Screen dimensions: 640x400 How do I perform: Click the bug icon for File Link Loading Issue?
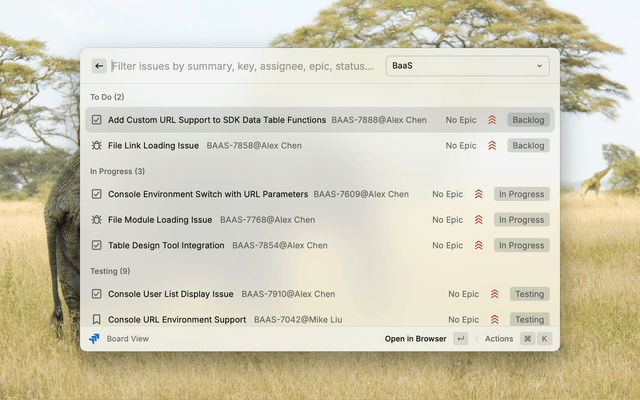97,145
